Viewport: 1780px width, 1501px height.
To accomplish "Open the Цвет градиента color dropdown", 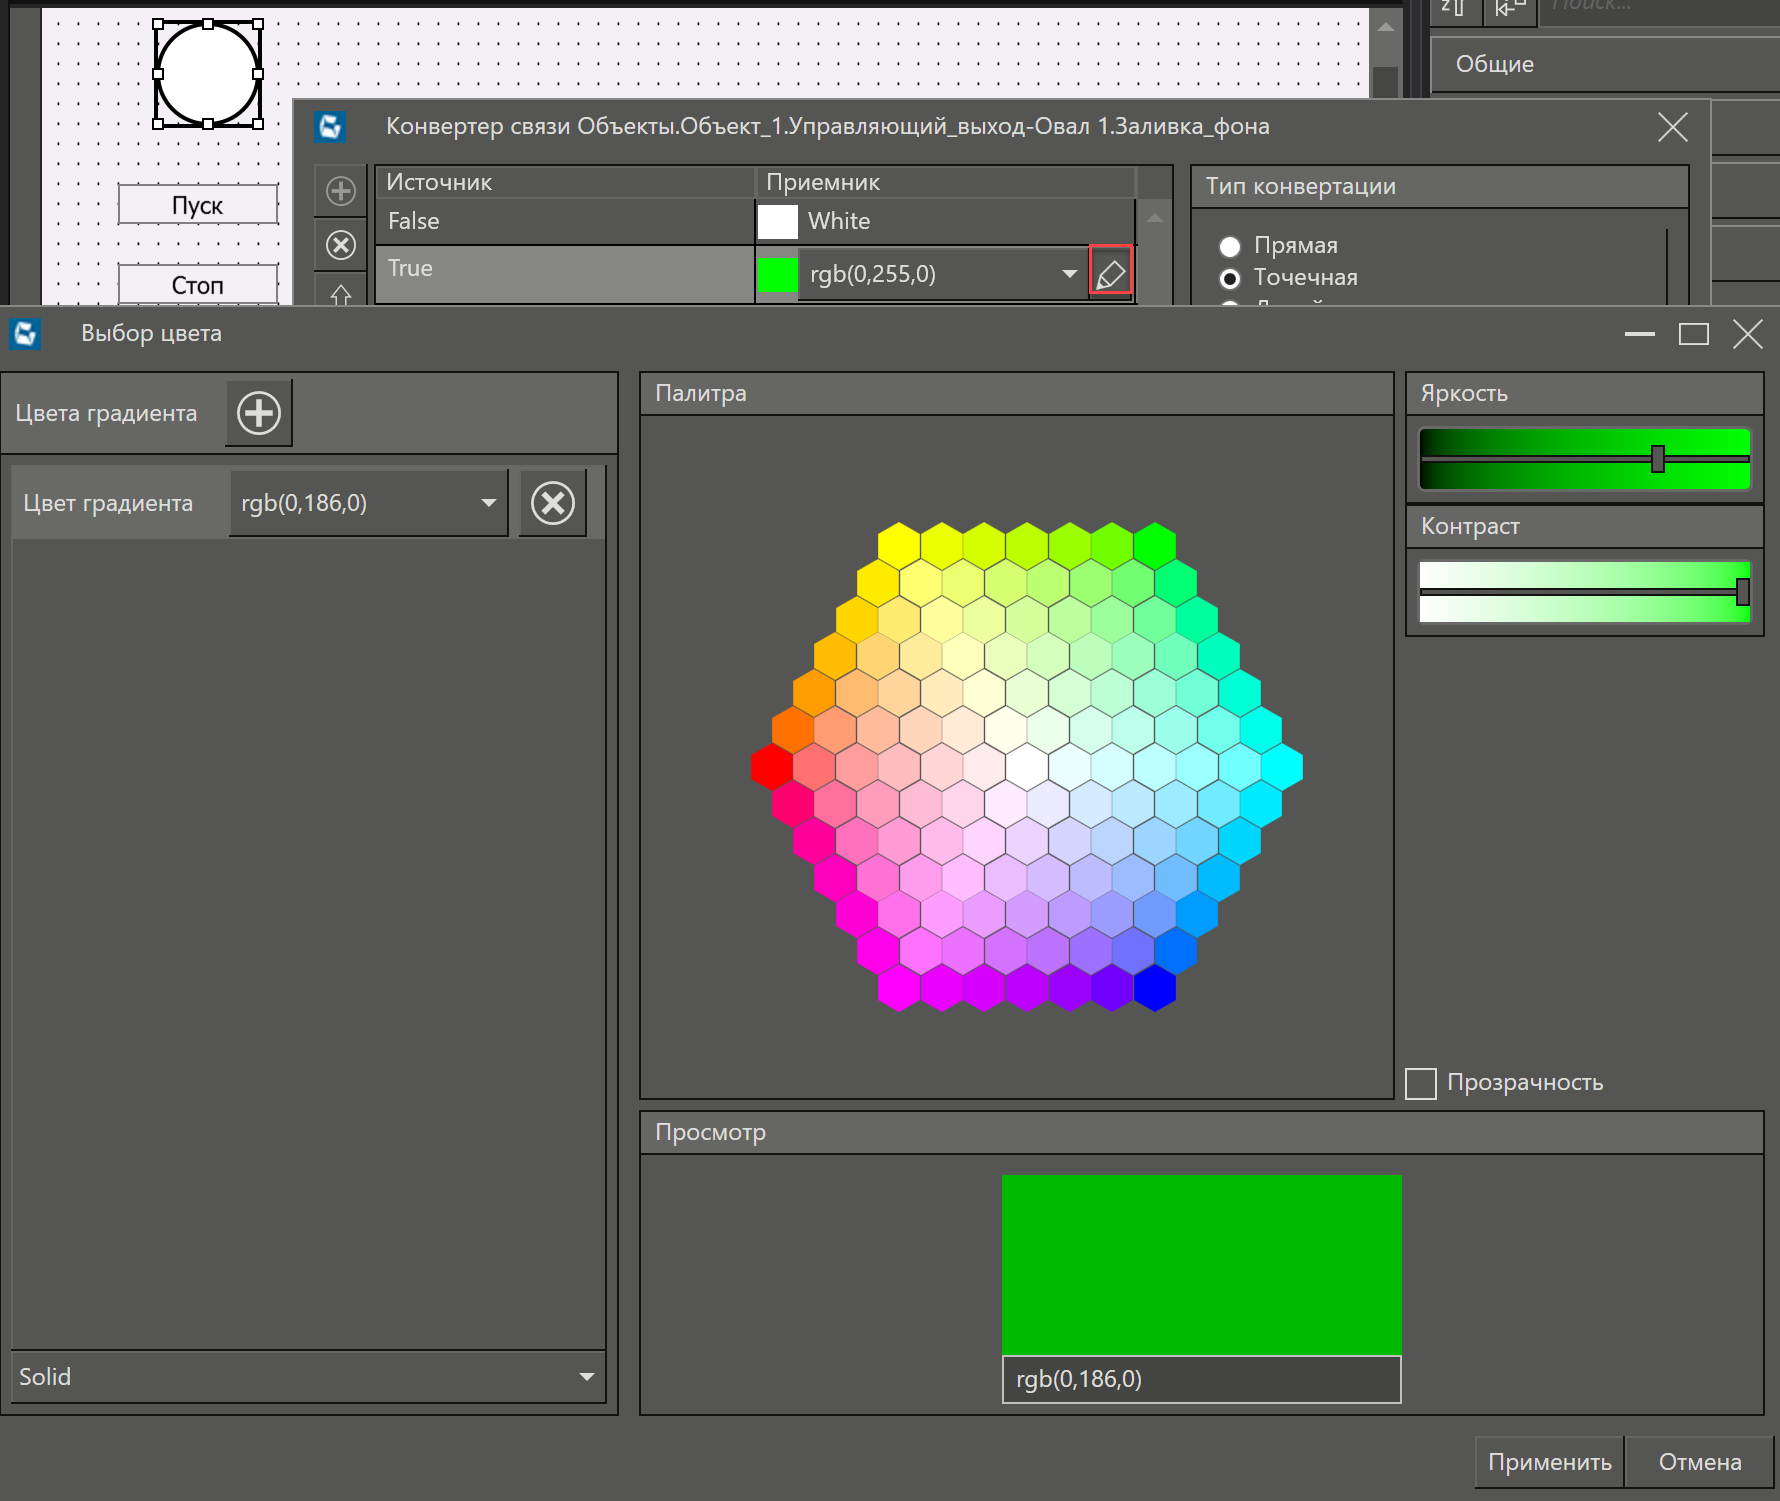I will 488,503.
